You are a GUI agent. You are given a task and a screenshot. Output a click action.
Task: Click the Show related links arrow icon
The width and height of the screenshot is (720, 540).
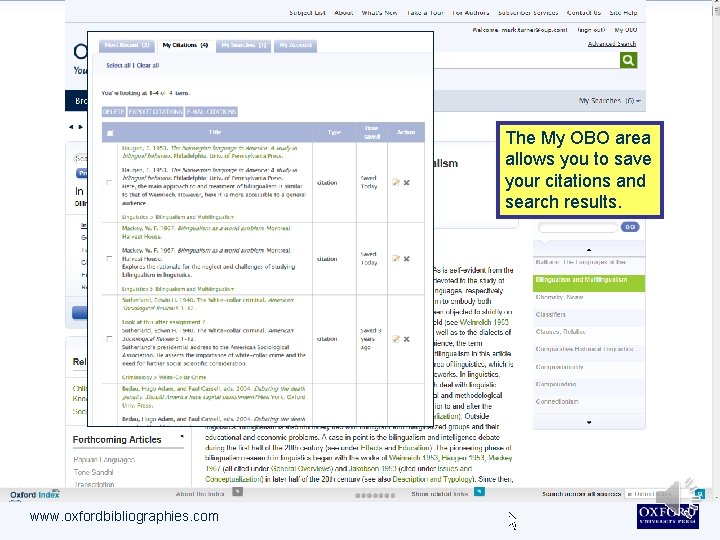tap(479, 492)
